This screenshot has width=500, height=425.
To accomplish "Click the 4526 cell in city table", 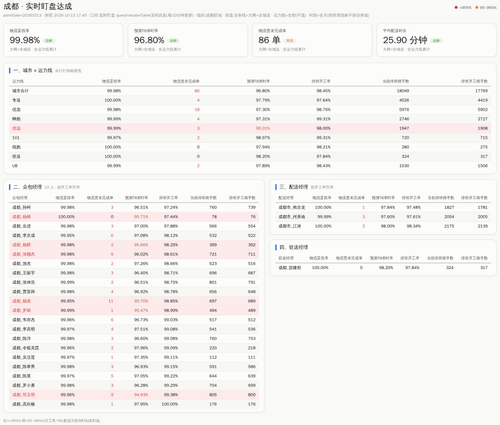I will pos(404,100).
